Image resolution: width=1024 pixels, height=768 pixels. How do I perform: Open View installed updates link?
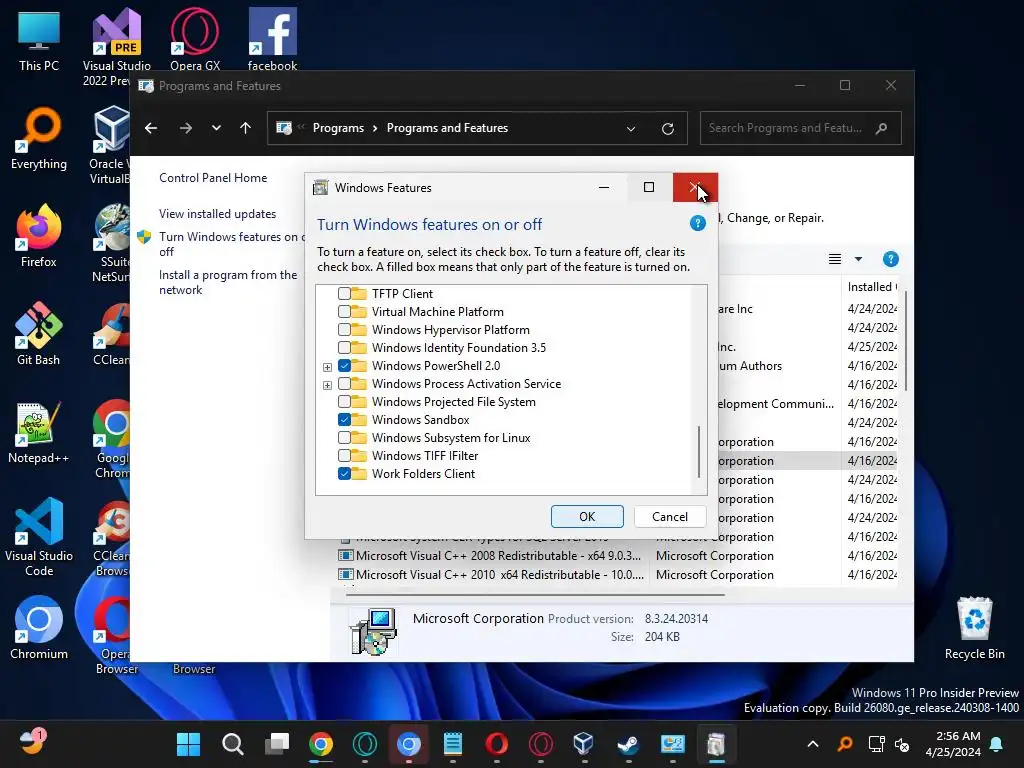click(x=217, y=214)
